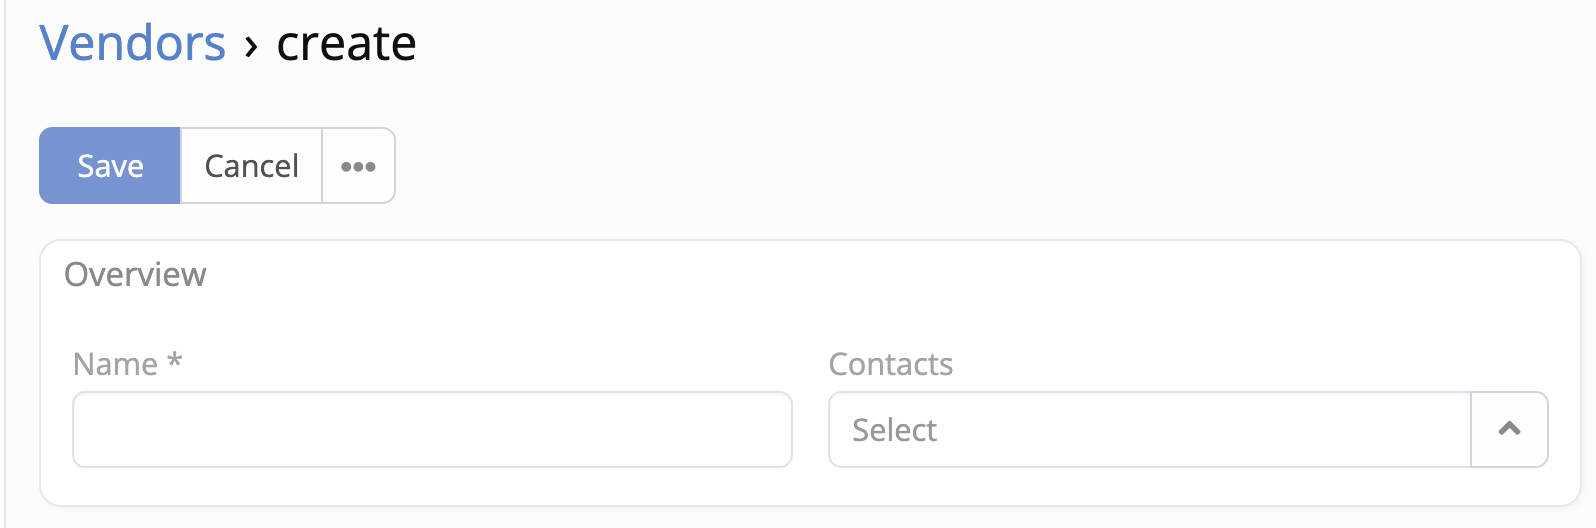Image resolution: width=1596 pixels, height=528 pixels.
Task: Select the Vendors breadcrumb link
Action: pos(132,44)
